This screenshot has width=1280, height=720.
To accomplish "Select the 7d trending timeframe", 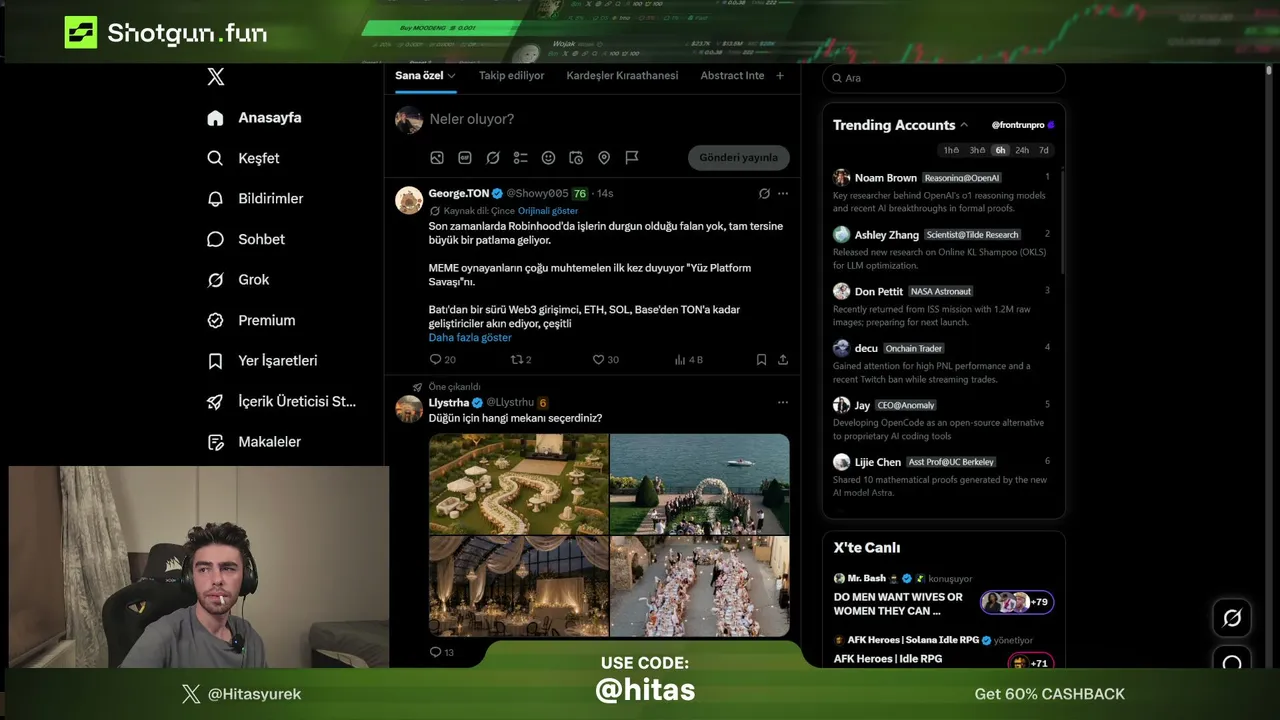I will [1044, 150].
